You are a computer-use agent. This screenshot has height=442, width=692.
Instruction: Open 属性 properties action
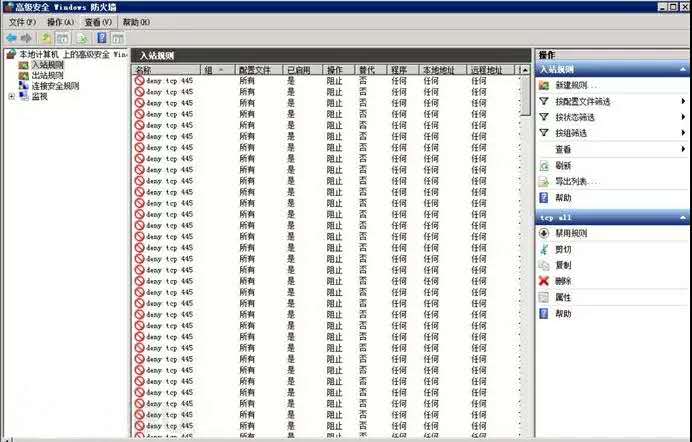tap(563, 297)
